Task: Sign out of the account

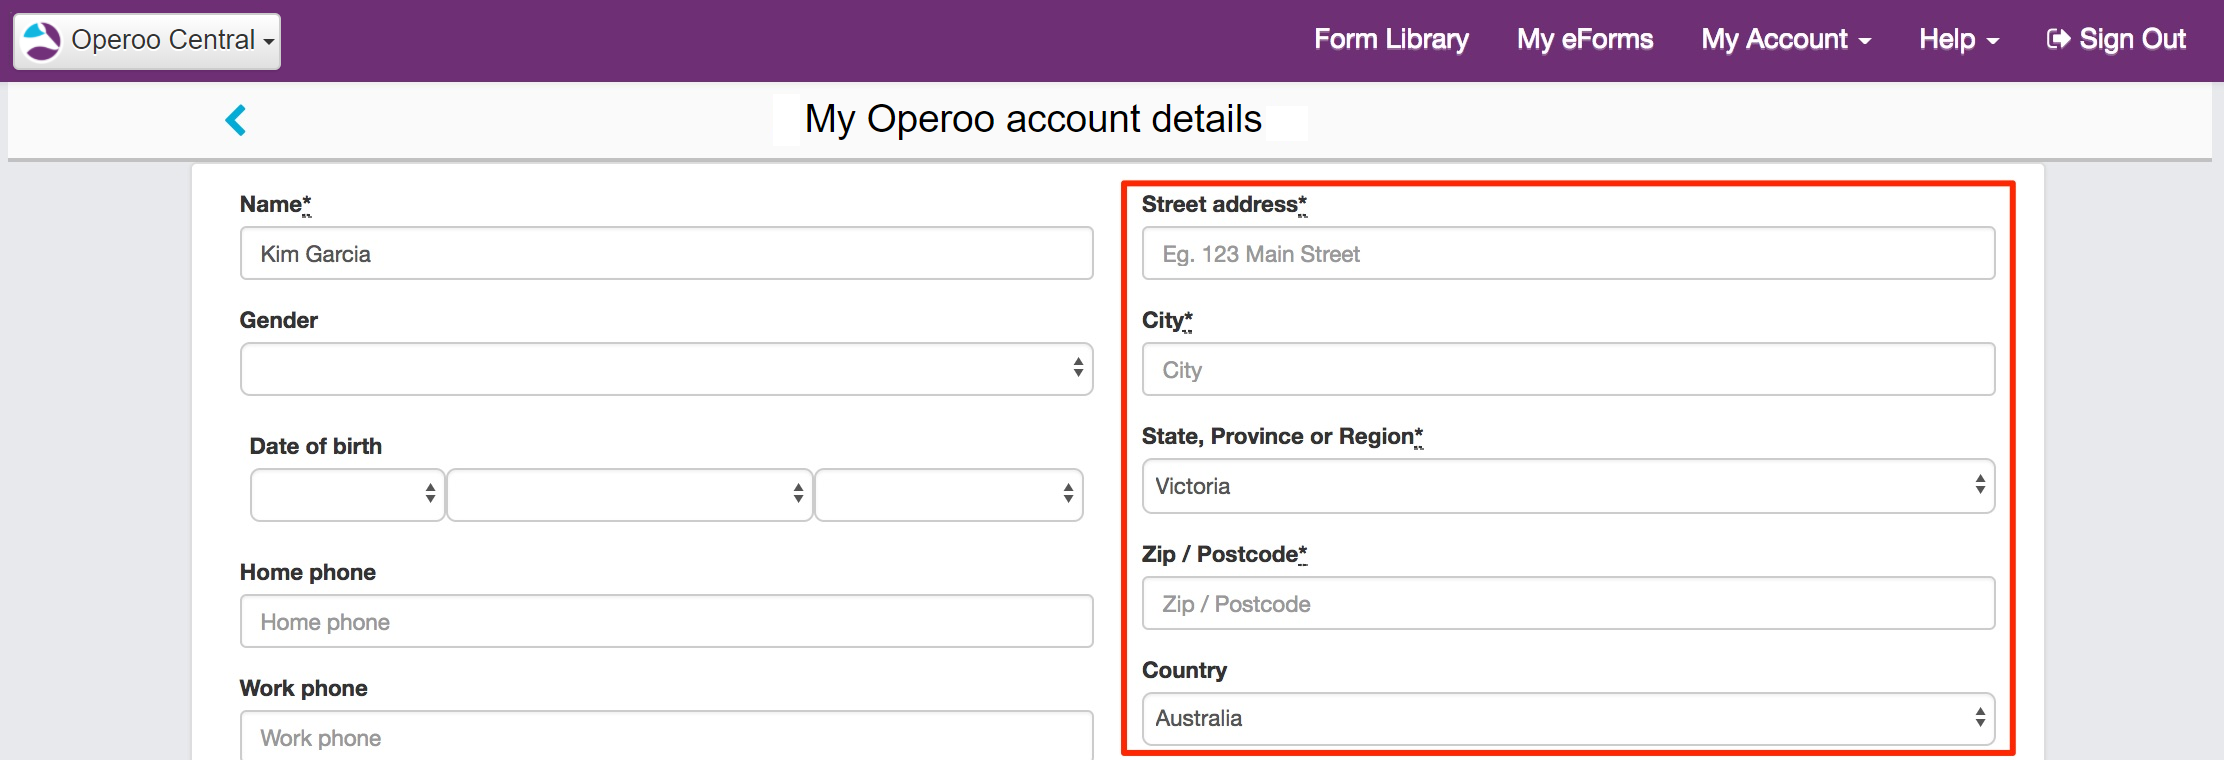Action: [2116, 39]
